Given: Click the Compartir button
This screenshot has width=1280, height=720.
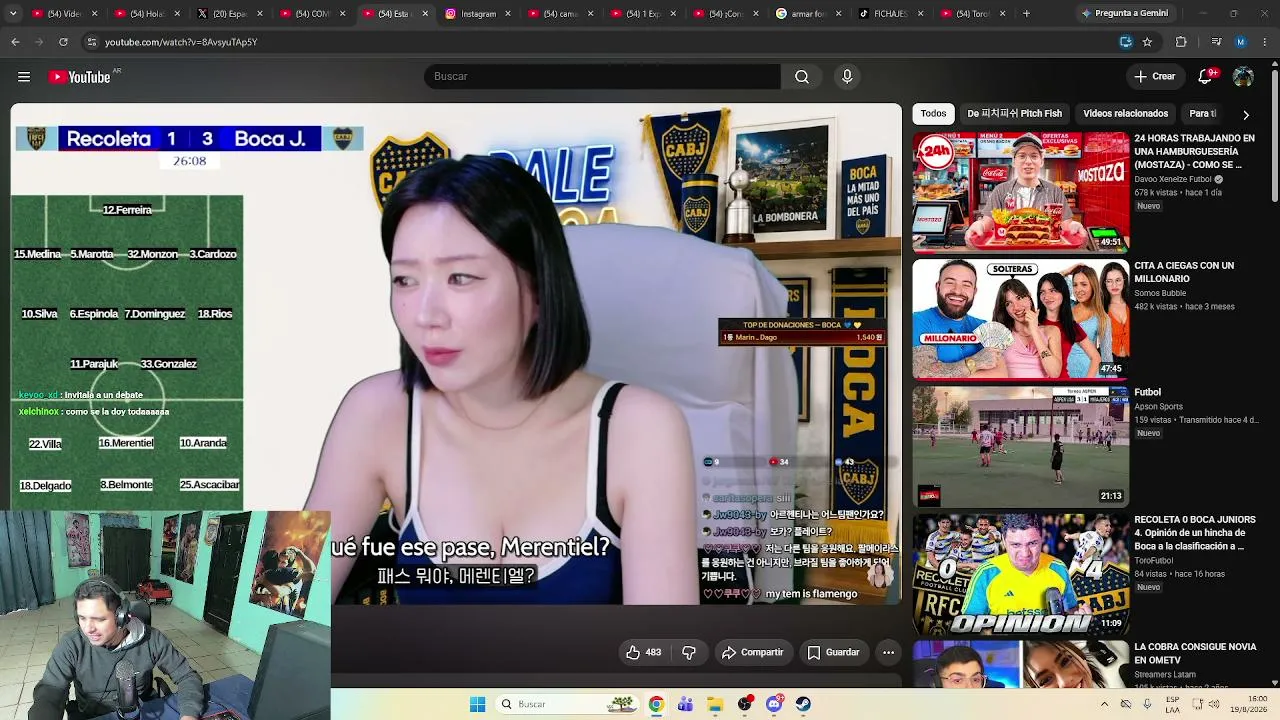Looking at the screenshot, I should 752,652.
